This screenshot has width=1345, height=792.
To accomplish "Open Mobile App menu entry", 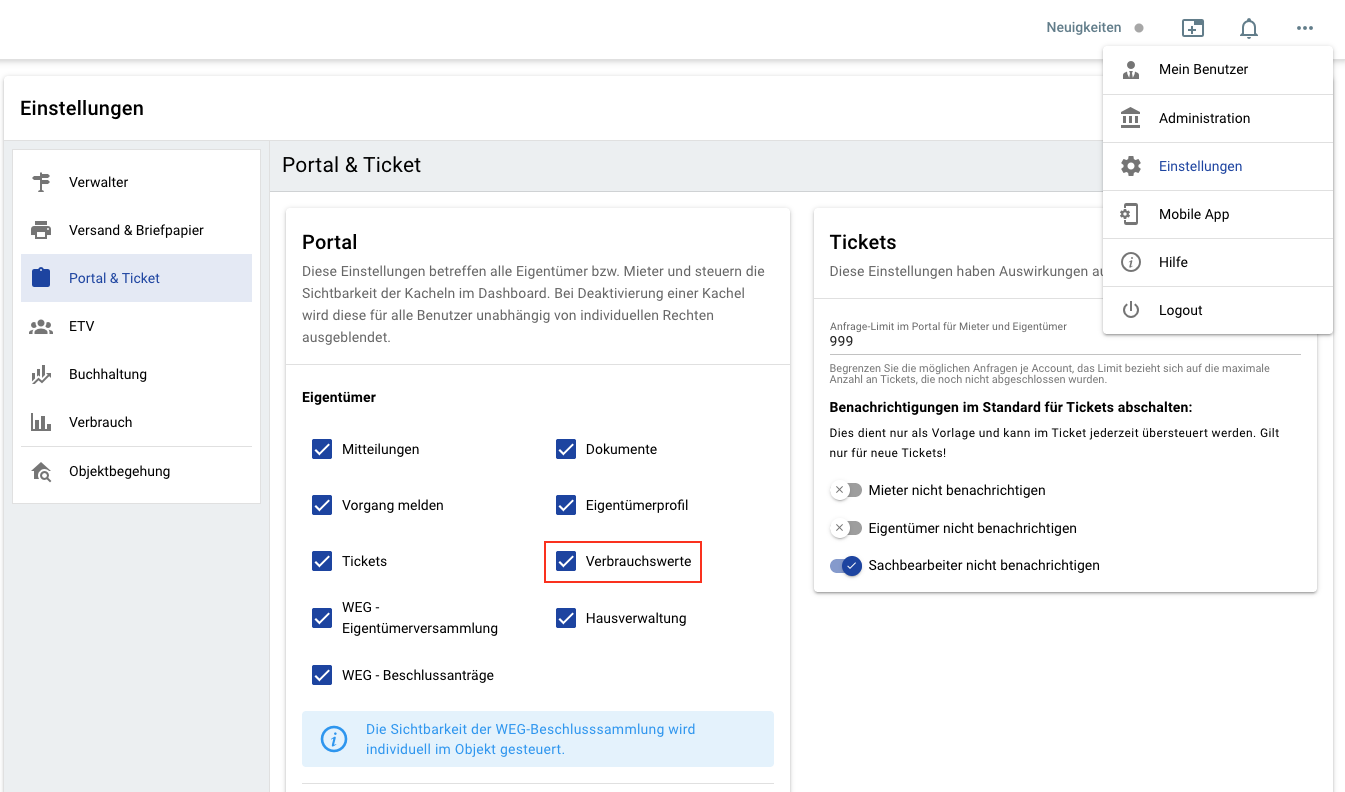I will tap(1218, 214).
